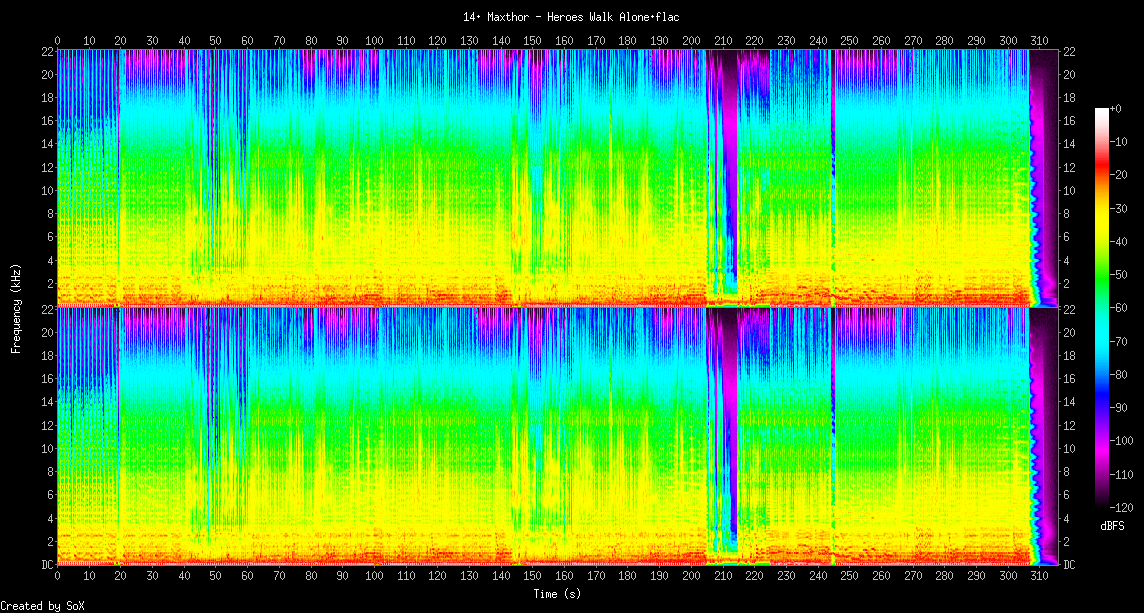Image resolution: width=1144 pixels, height=613 pixels.
Task: Click the title "Maxthor - Heroes Walk Alone.flac"
Action: [x=572, y=17]
